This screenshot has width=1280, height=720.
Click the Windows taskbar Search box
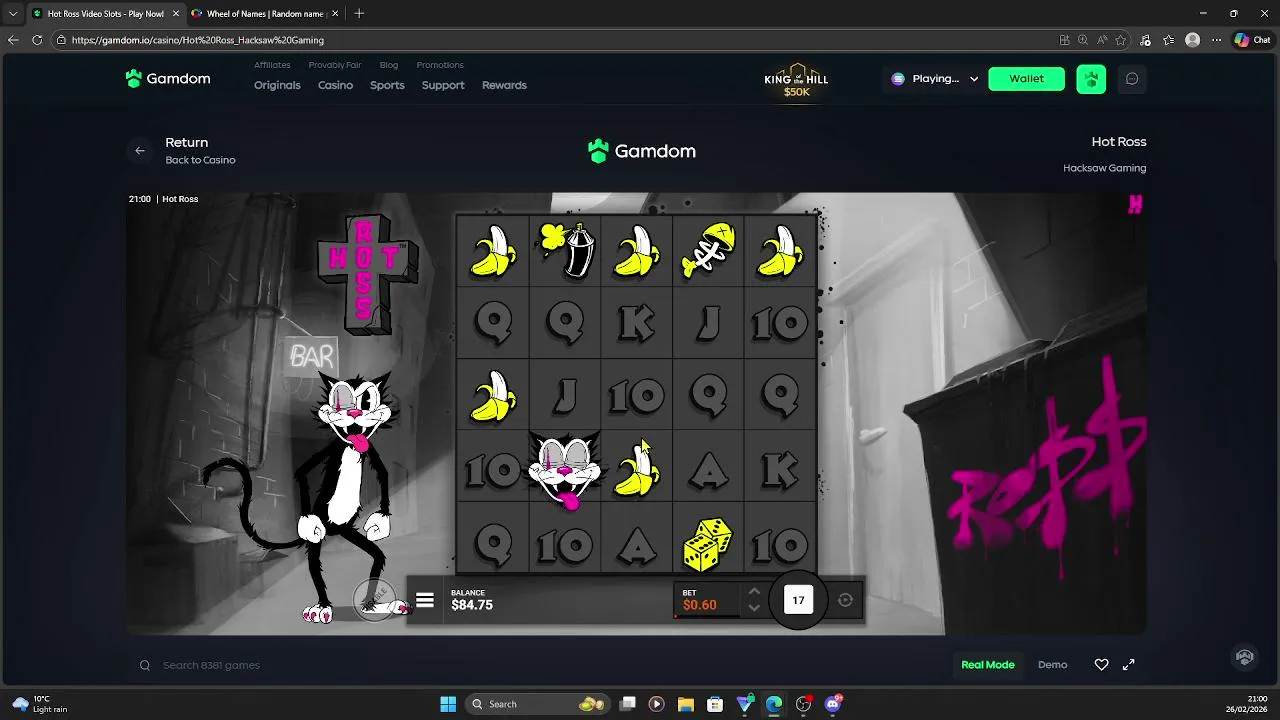click(539, 704)
